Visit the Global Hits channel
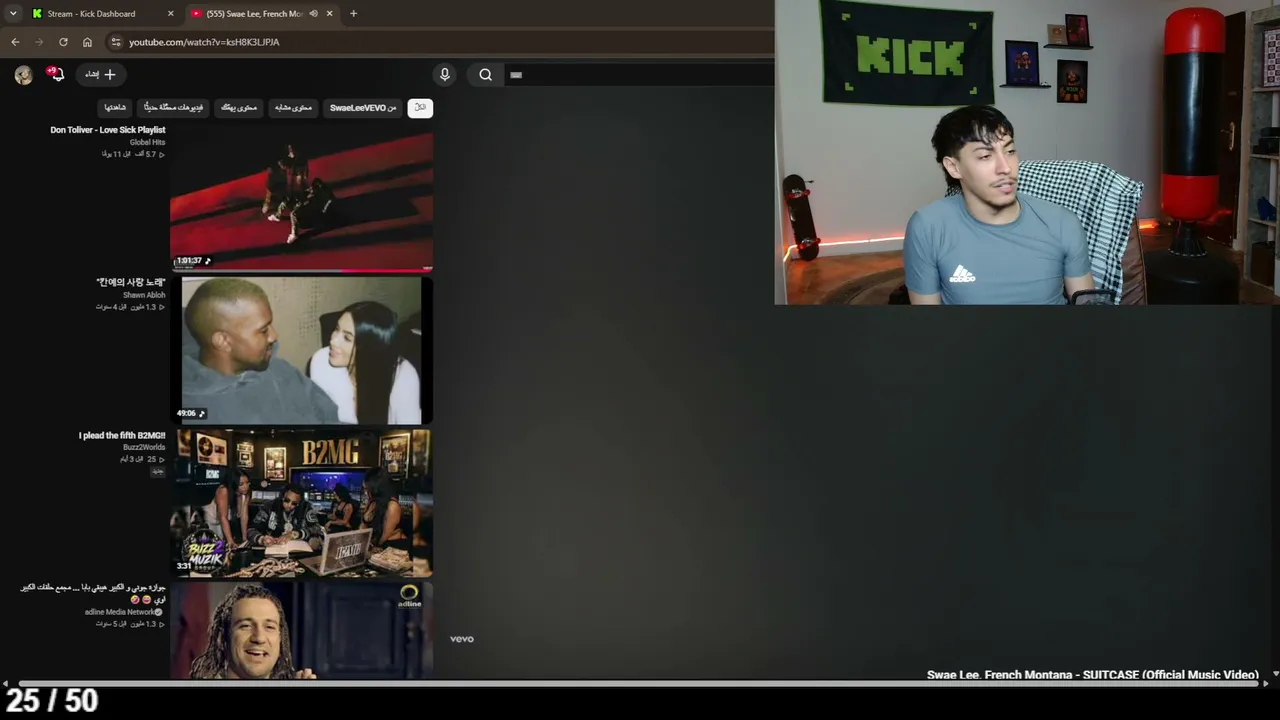 pos(147,142)
